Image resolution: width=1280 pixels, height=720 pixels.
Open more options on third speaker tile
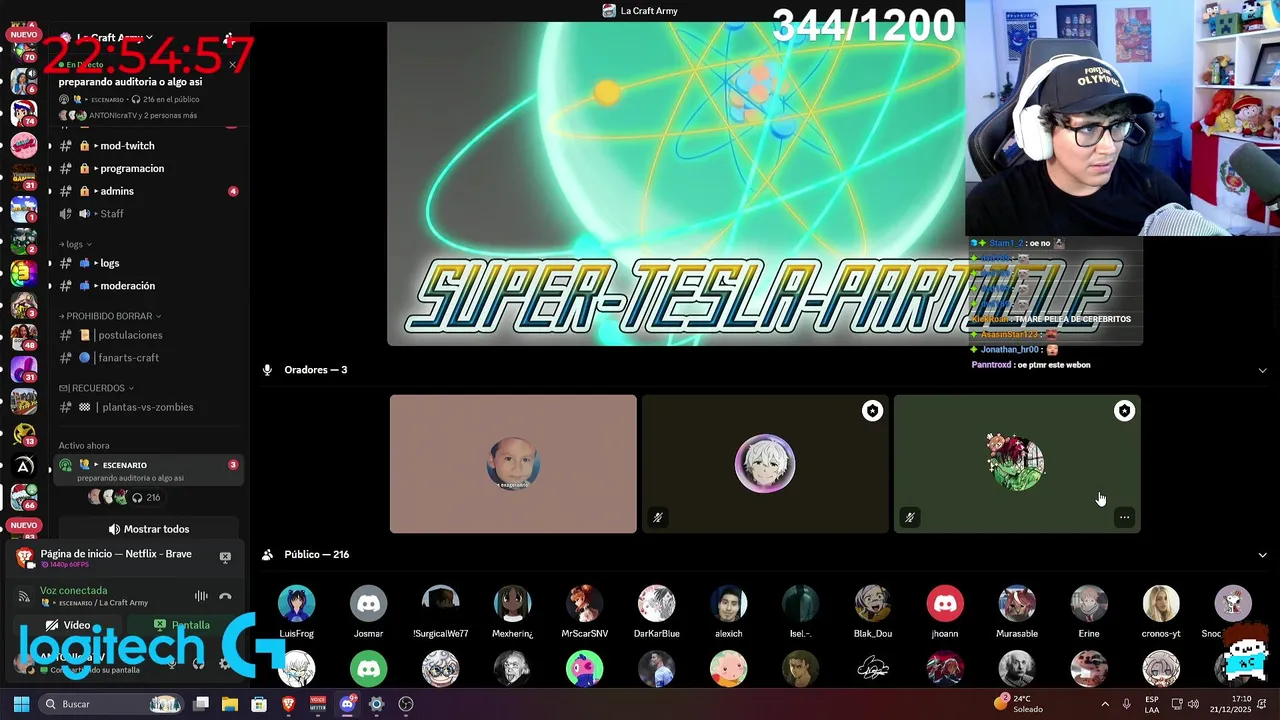point(1125,517)
